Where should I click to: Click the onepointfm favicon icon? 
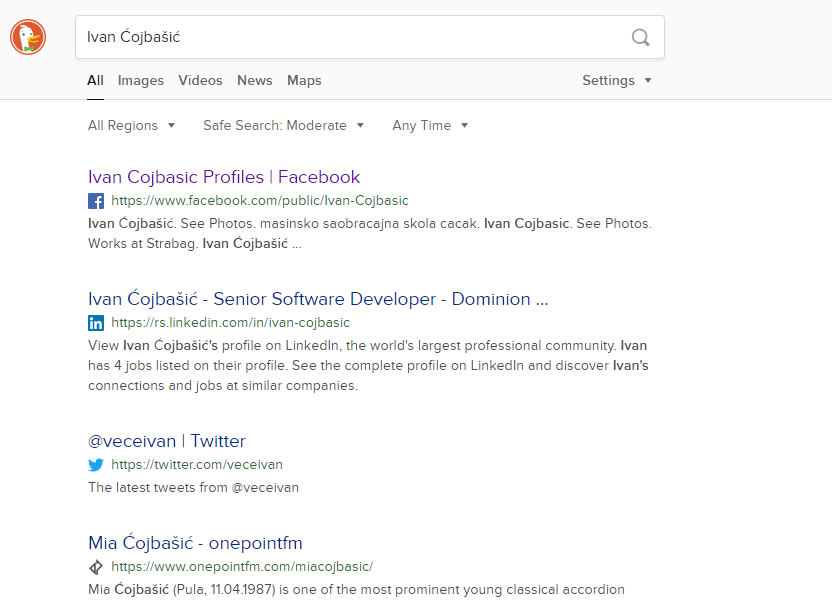pos(96,567)
